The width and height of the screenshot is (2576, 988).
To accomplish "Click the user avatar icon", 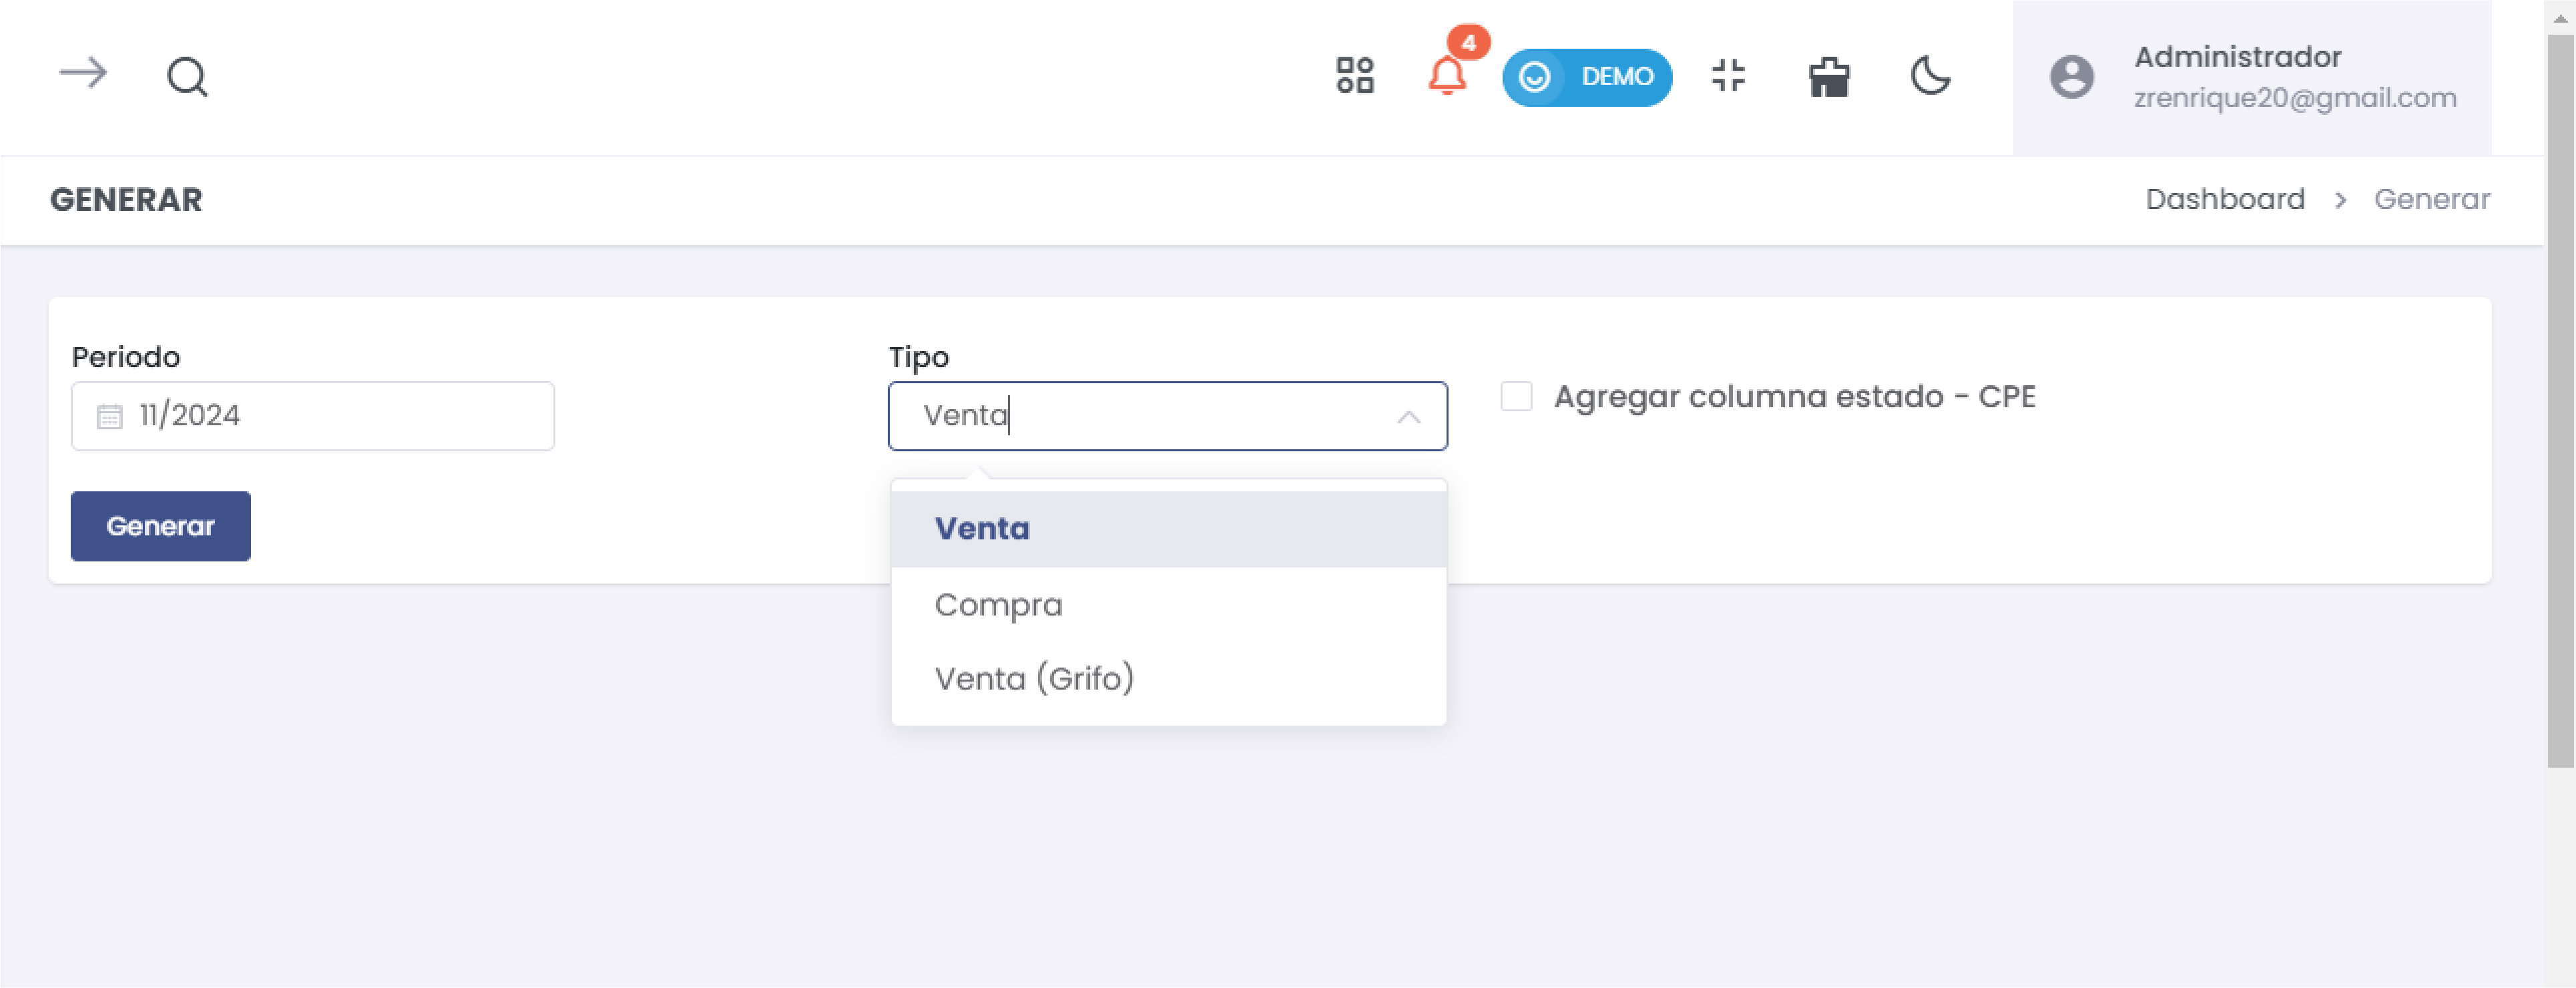I will (2071, 77).
